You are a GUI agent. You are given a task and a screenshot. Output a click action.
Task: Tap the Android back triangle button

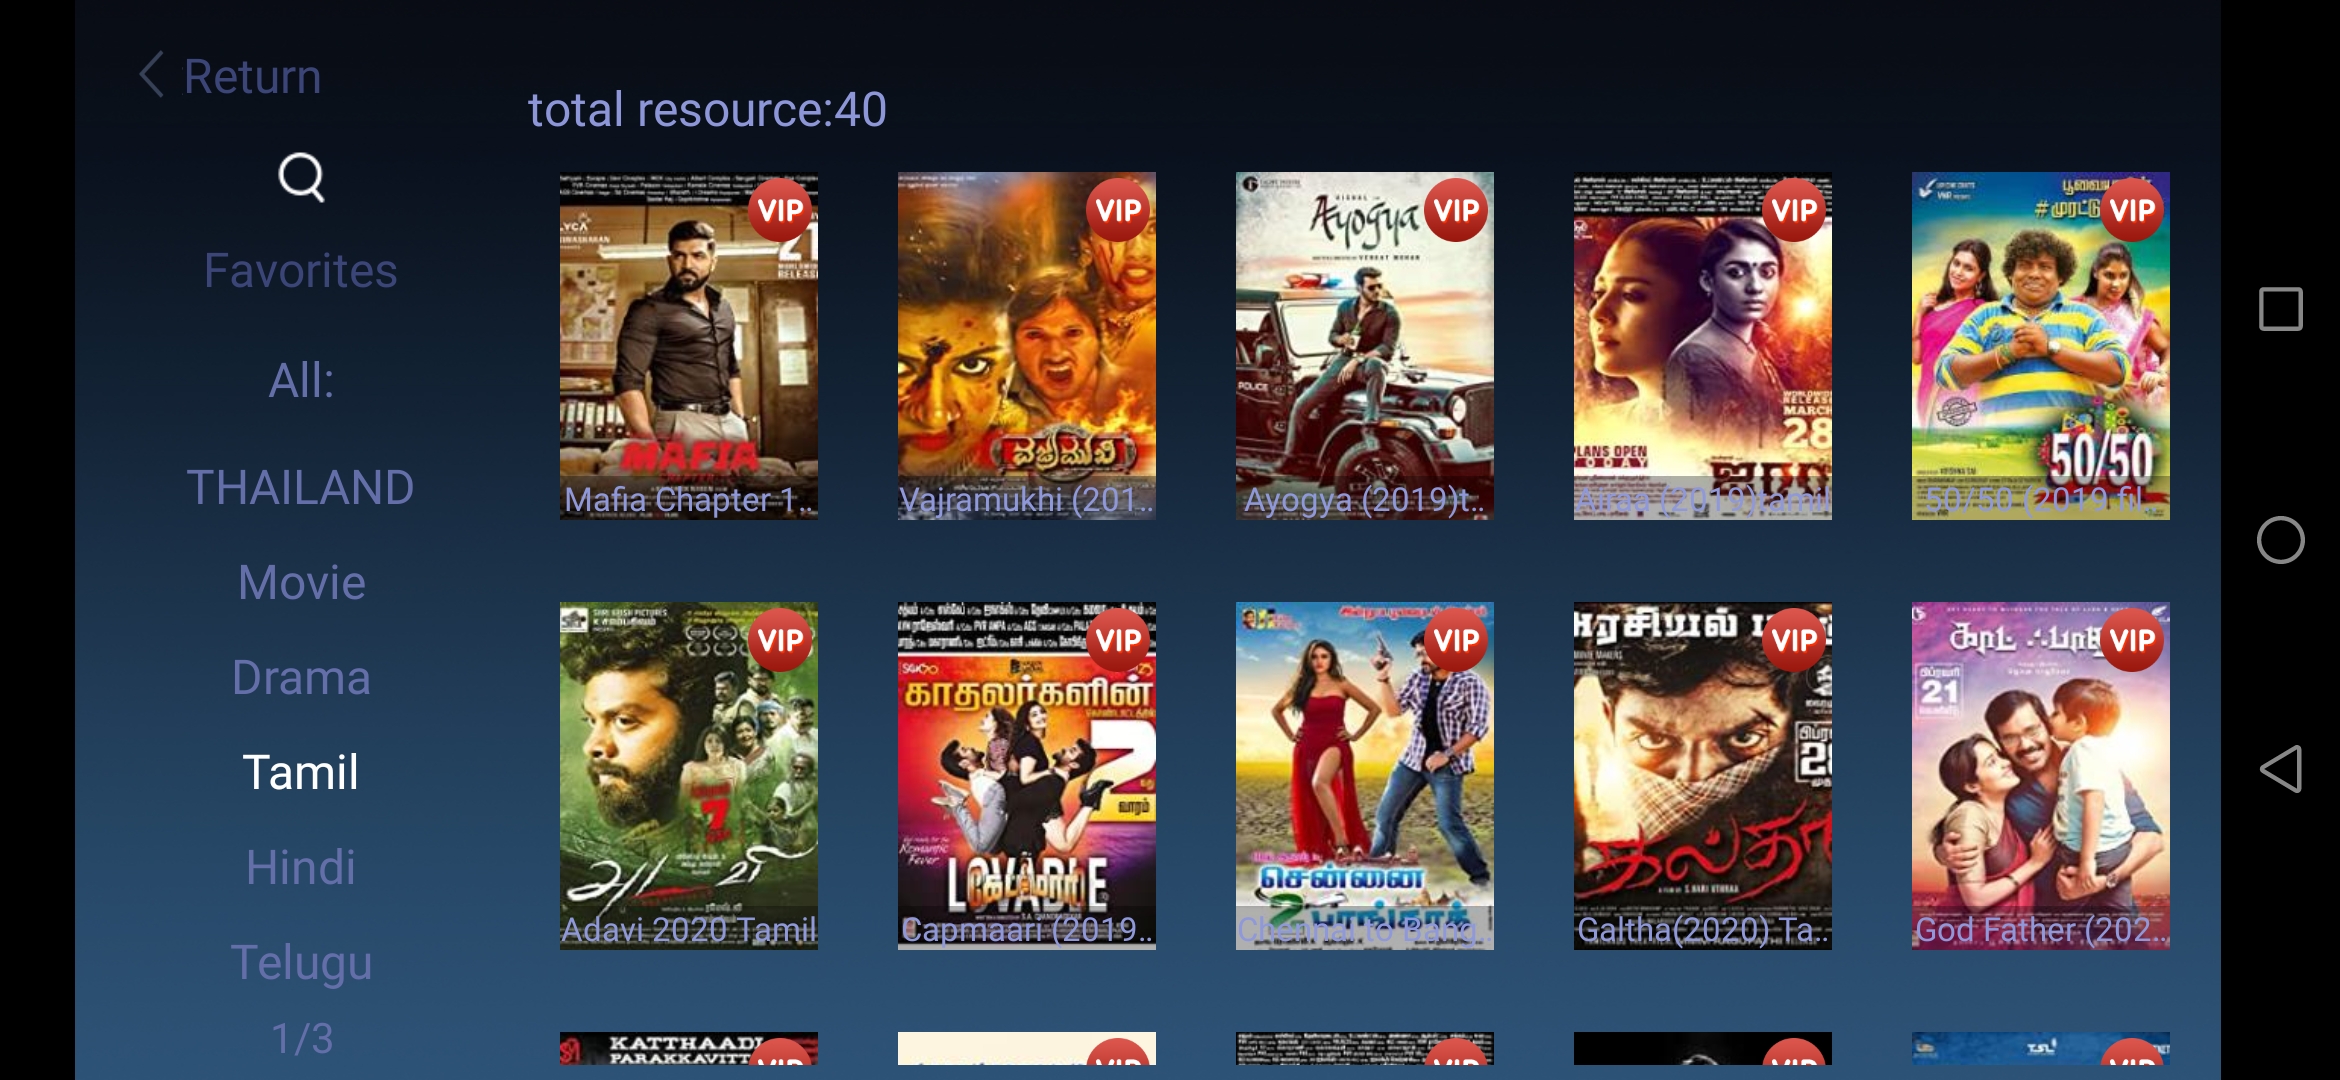tap(2280, 769)
